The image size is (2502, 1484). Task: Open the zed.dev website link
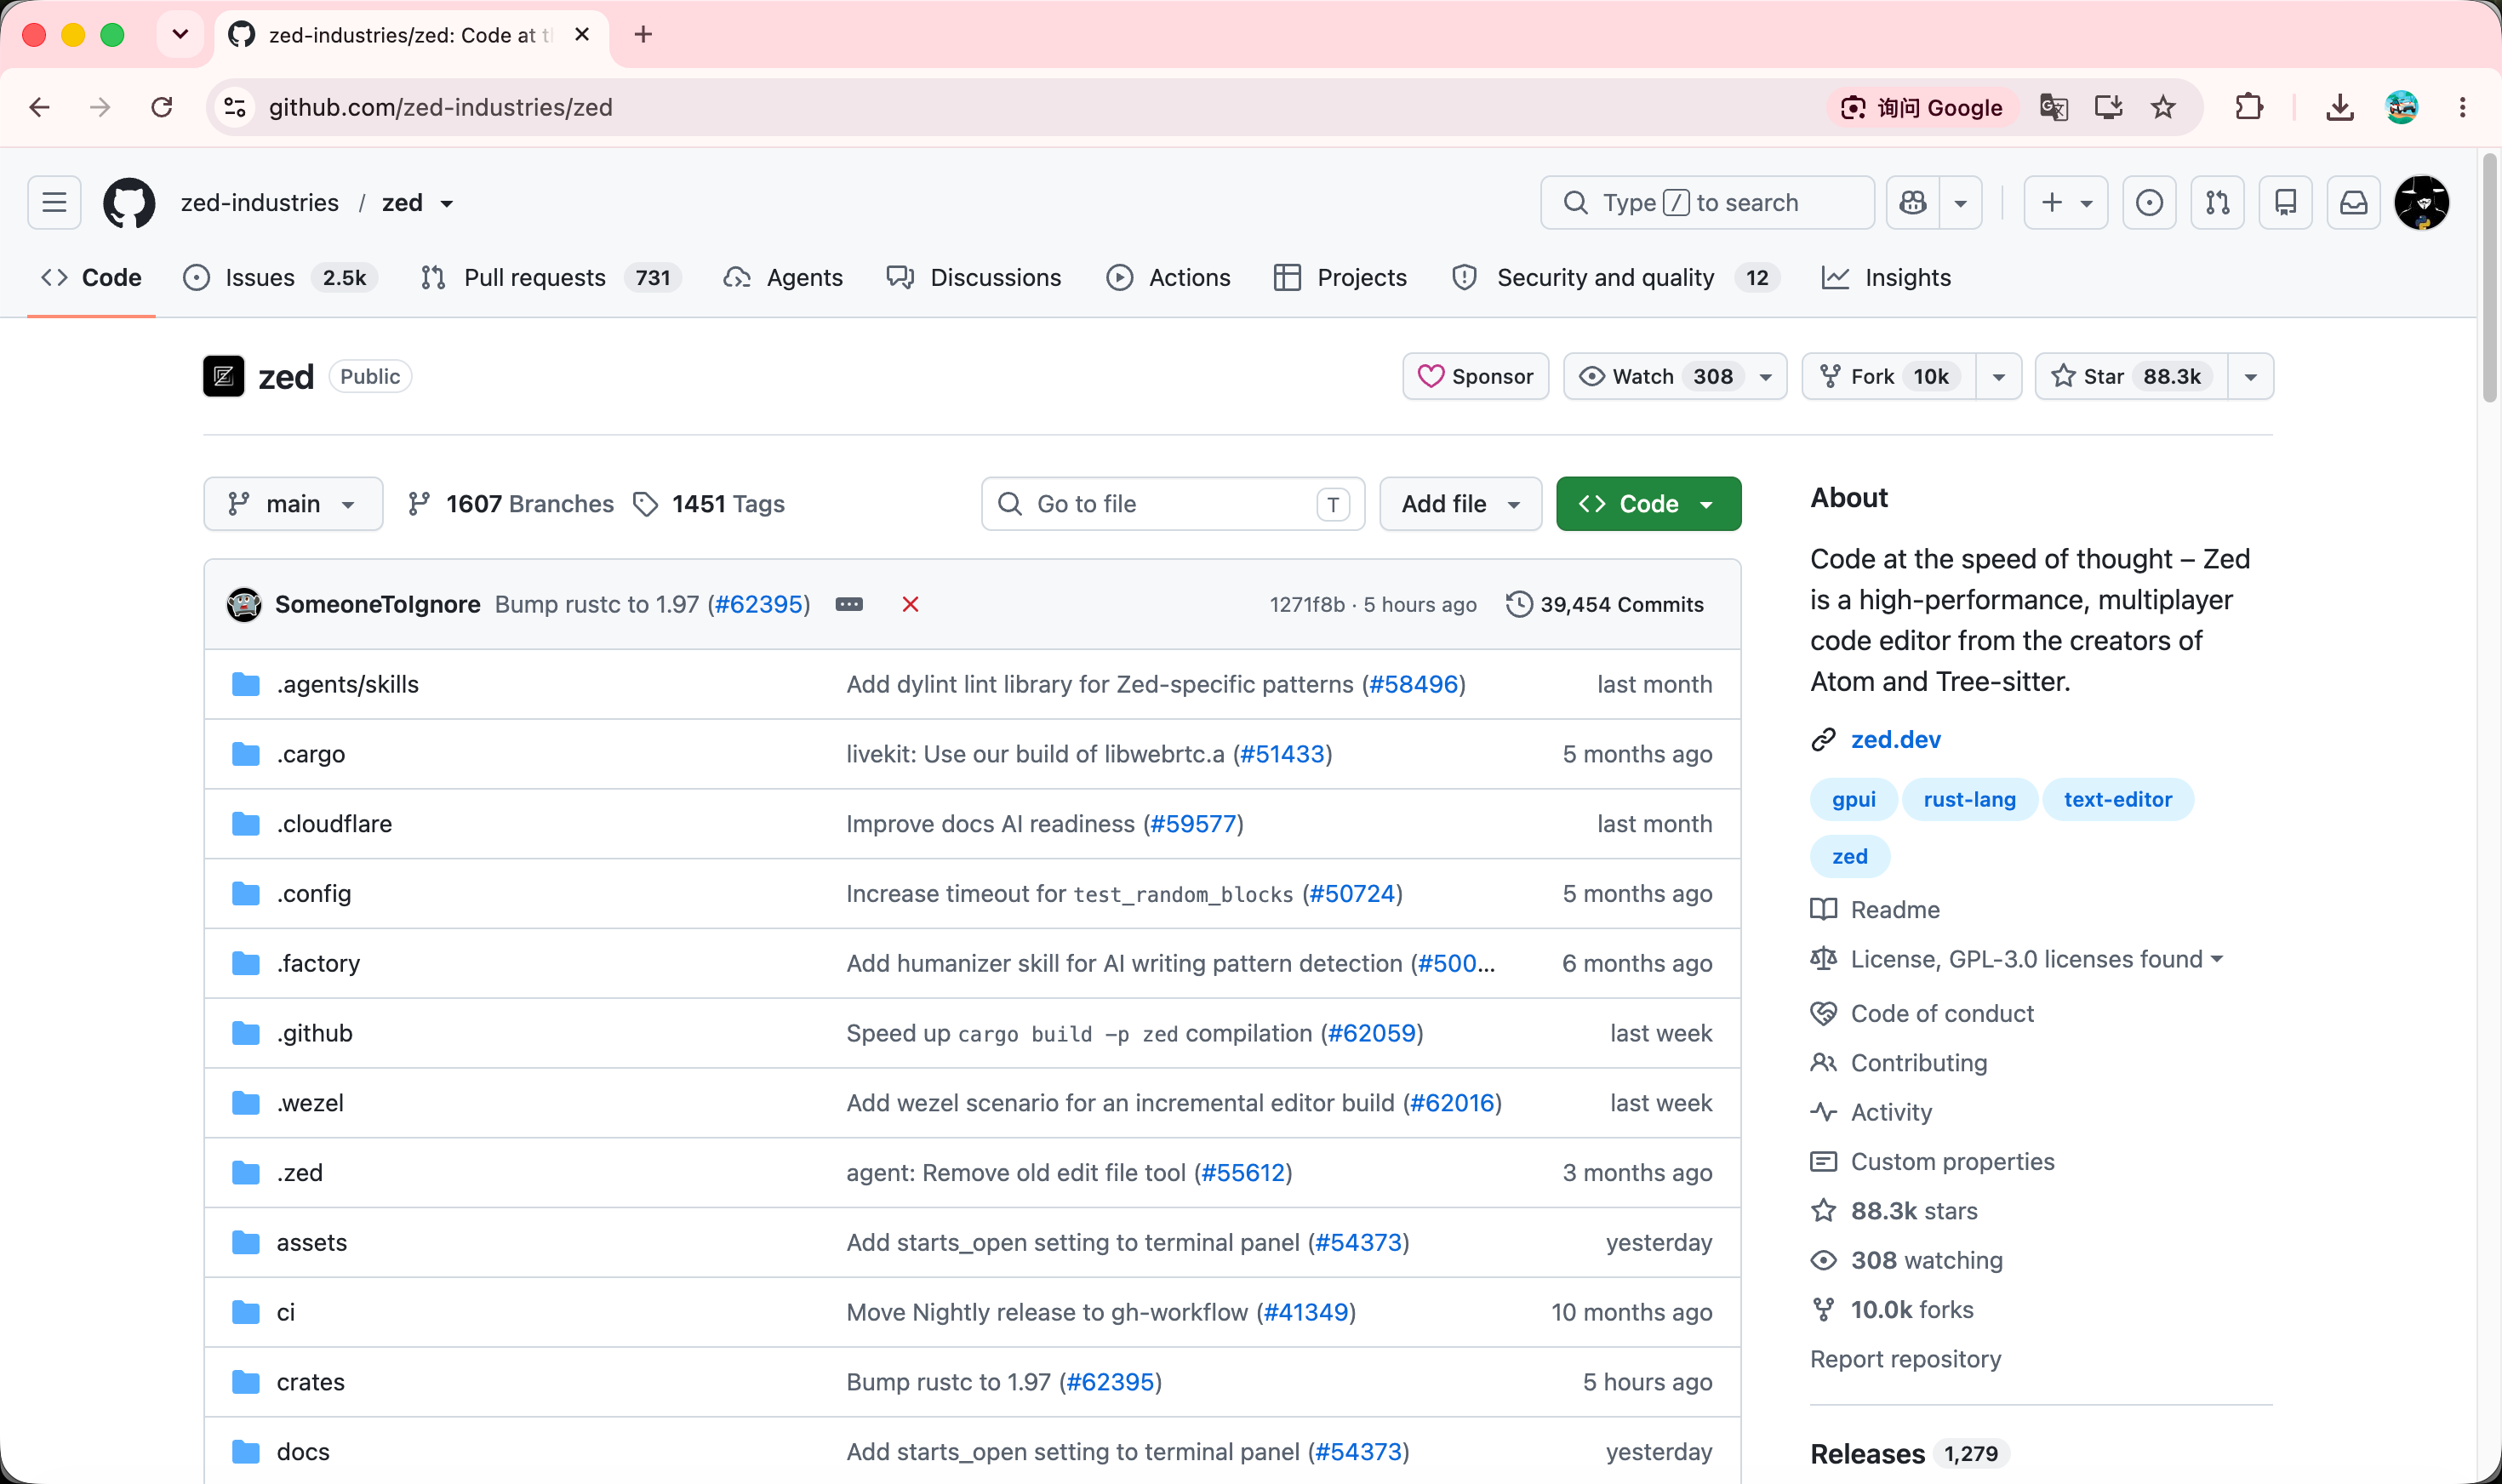[1895, 739]
